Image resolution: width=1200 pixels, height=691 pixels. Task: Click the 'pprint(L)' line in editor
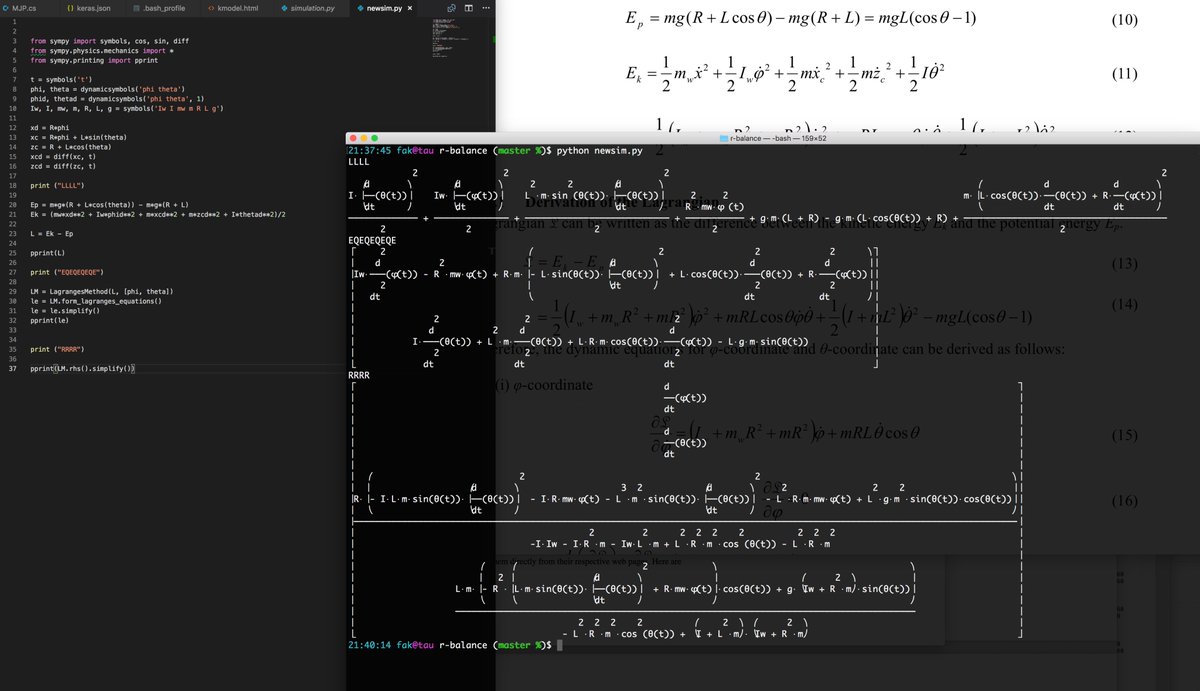pos(47,253)
